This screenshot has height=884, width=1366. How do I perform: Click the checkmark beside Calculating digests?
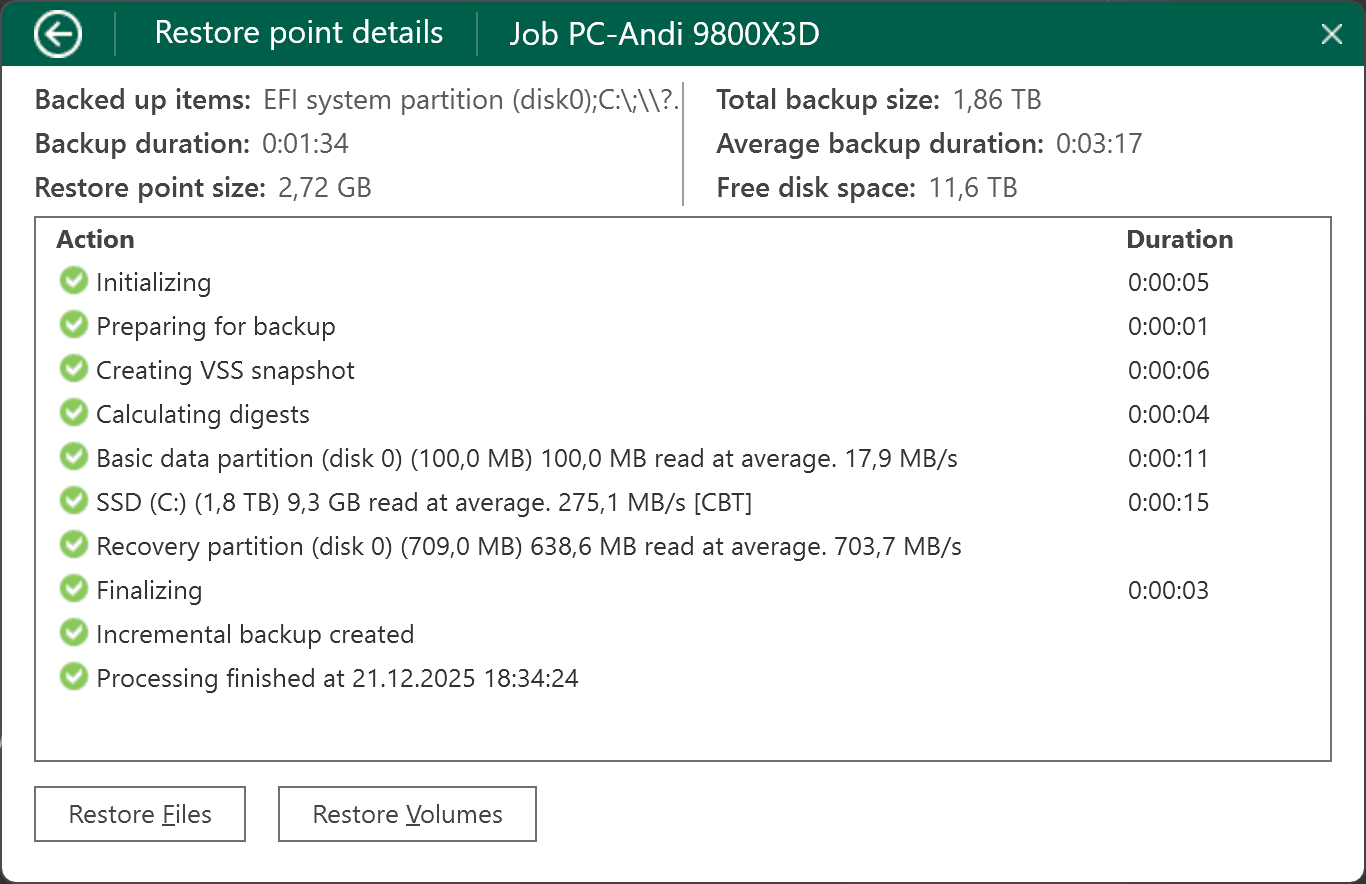[x=73, y=413]
